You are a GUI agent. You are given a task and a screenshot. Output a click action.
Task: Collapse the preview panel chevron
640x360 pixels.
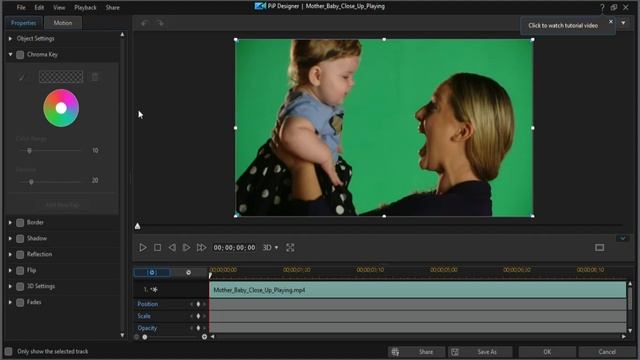pyautogui.click(x=622, y=238)
